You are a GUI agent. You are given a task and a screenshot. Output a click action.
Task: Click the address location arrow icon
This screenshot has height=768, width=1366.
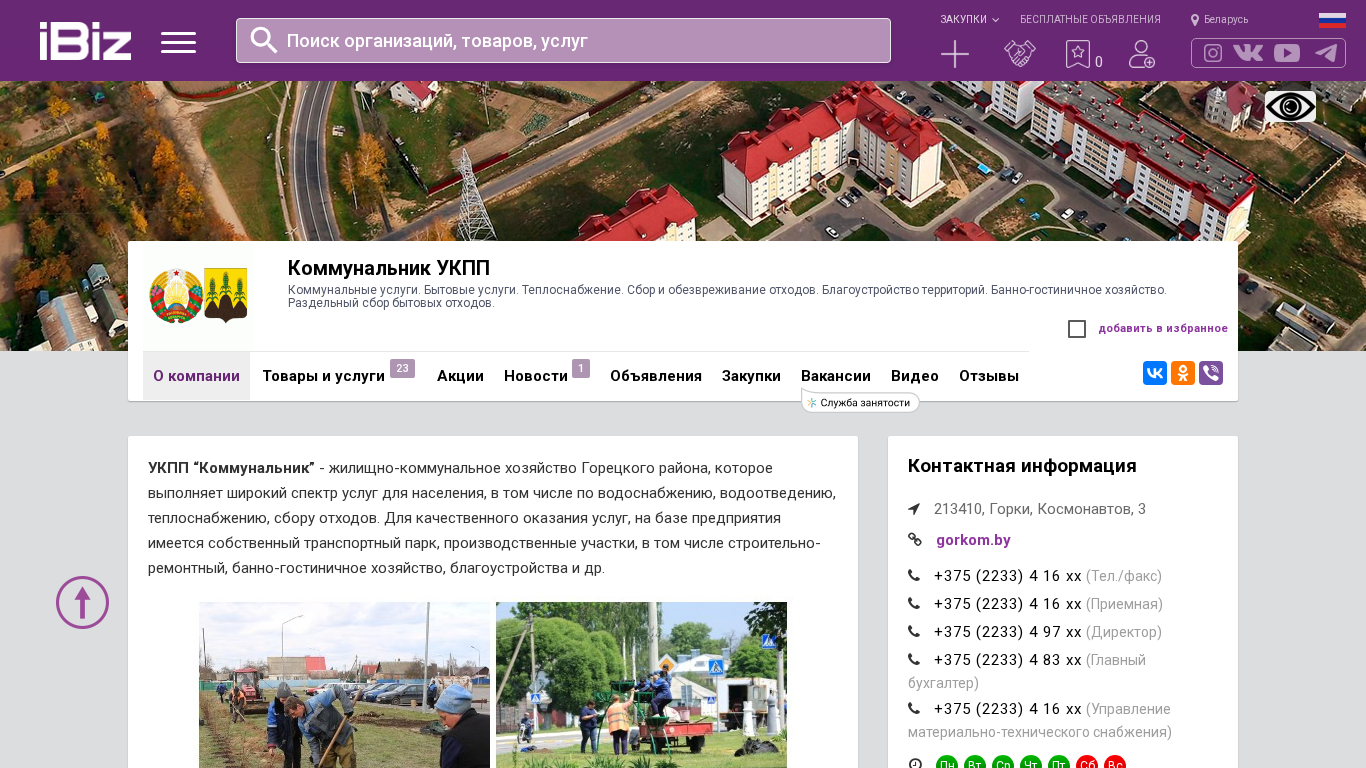click(914, 509)
